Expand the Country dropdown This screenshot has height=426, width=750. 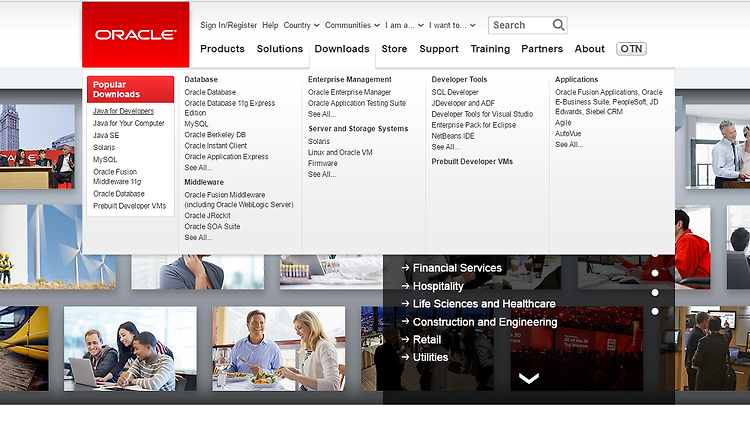(301, 25)
